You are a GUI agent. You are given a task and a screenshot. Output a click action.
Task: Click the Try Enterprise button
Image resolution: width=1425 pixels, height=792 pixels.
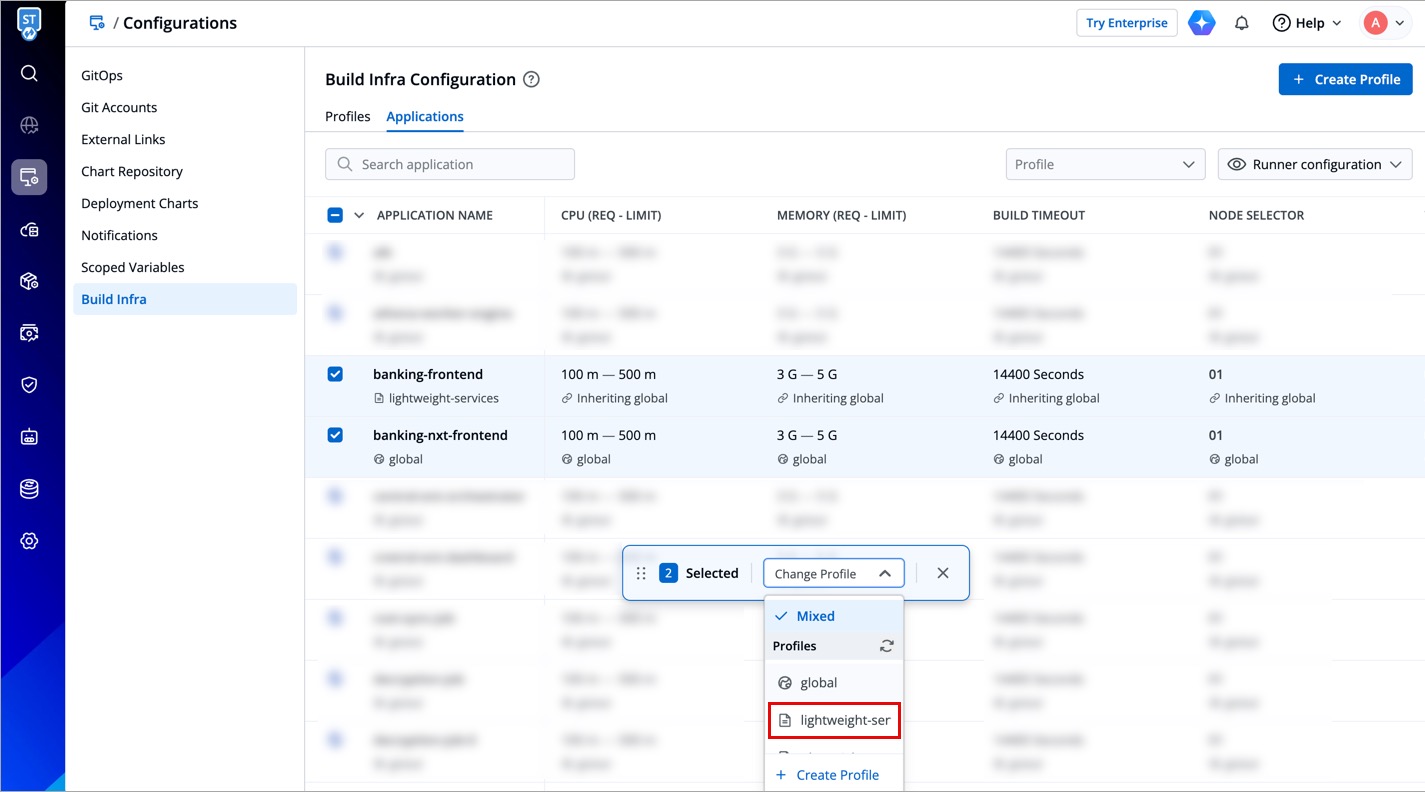coord(1126,23)
